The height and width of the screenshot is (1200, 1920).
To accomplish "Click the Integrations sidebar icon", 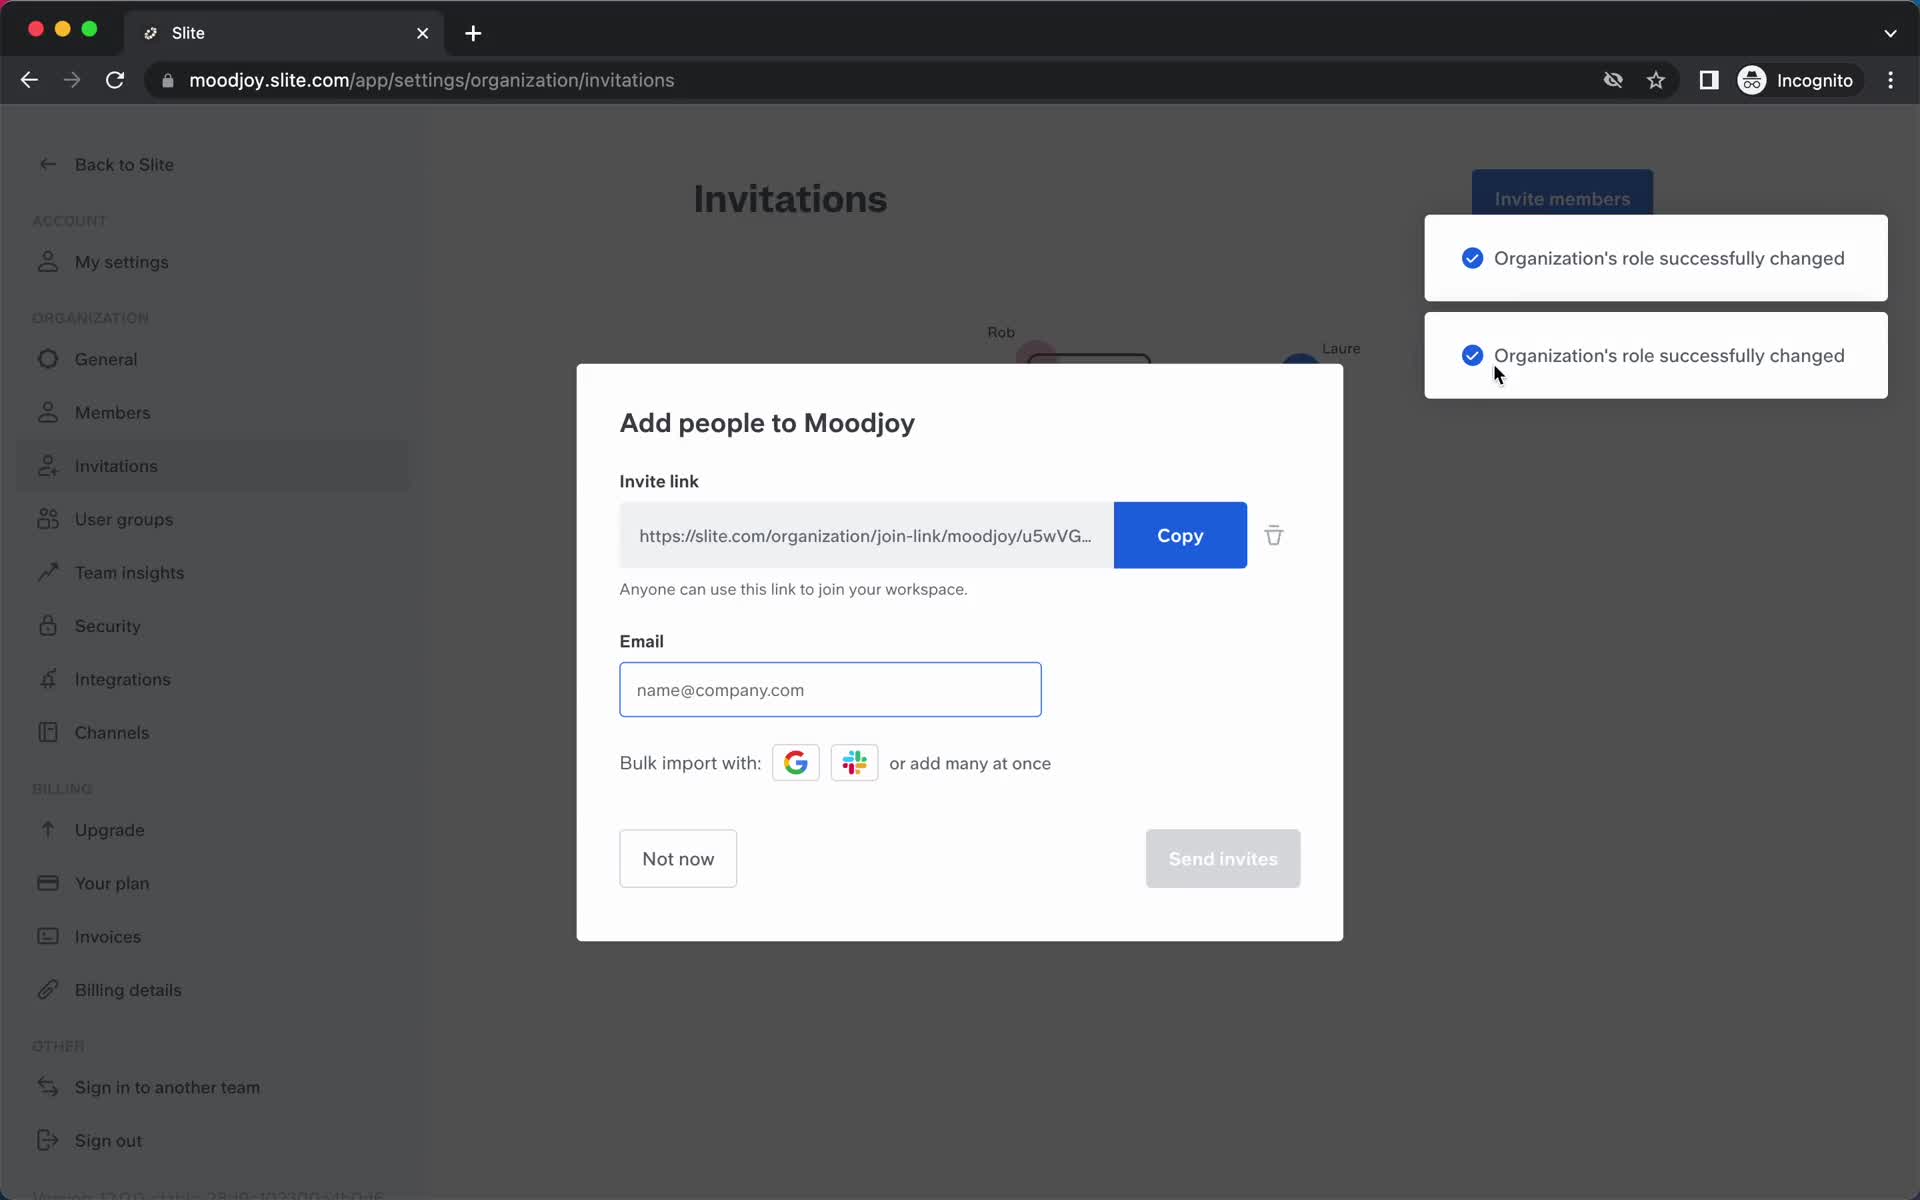I will 47,679.
